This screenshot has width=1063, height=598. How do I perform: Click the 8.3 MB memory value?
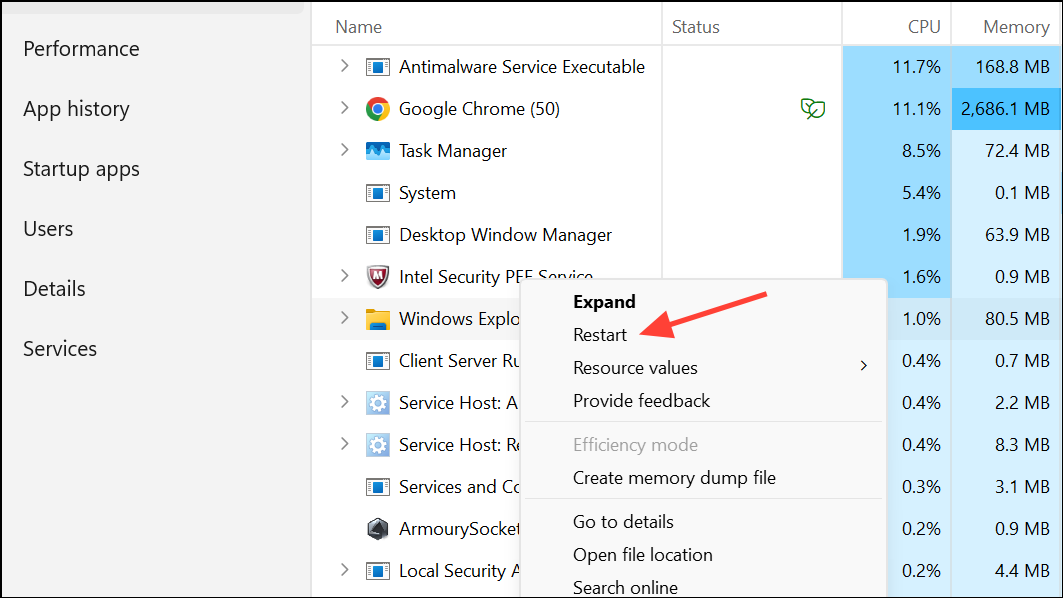pyautogui.click(x=1022, y=445)
